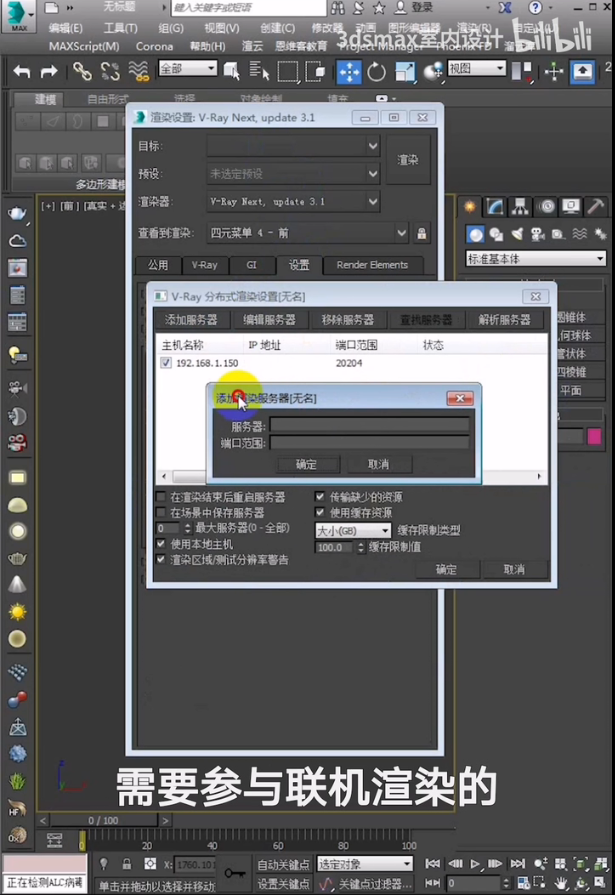Enable 在渲染结束后重启服务器 checkbox
Viewport: 615px width, 895px height.
tap(162, 497)
